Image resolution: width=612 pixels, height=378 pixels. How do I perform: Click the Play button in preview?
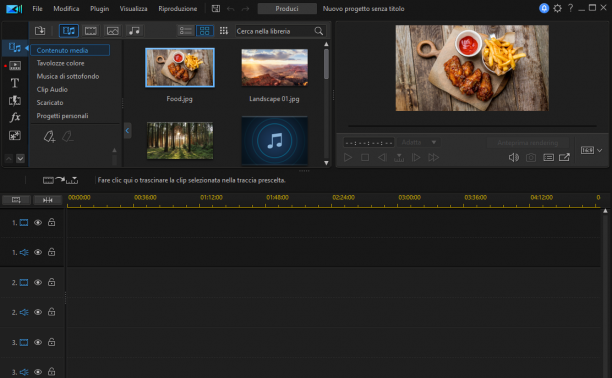point(348,157)
